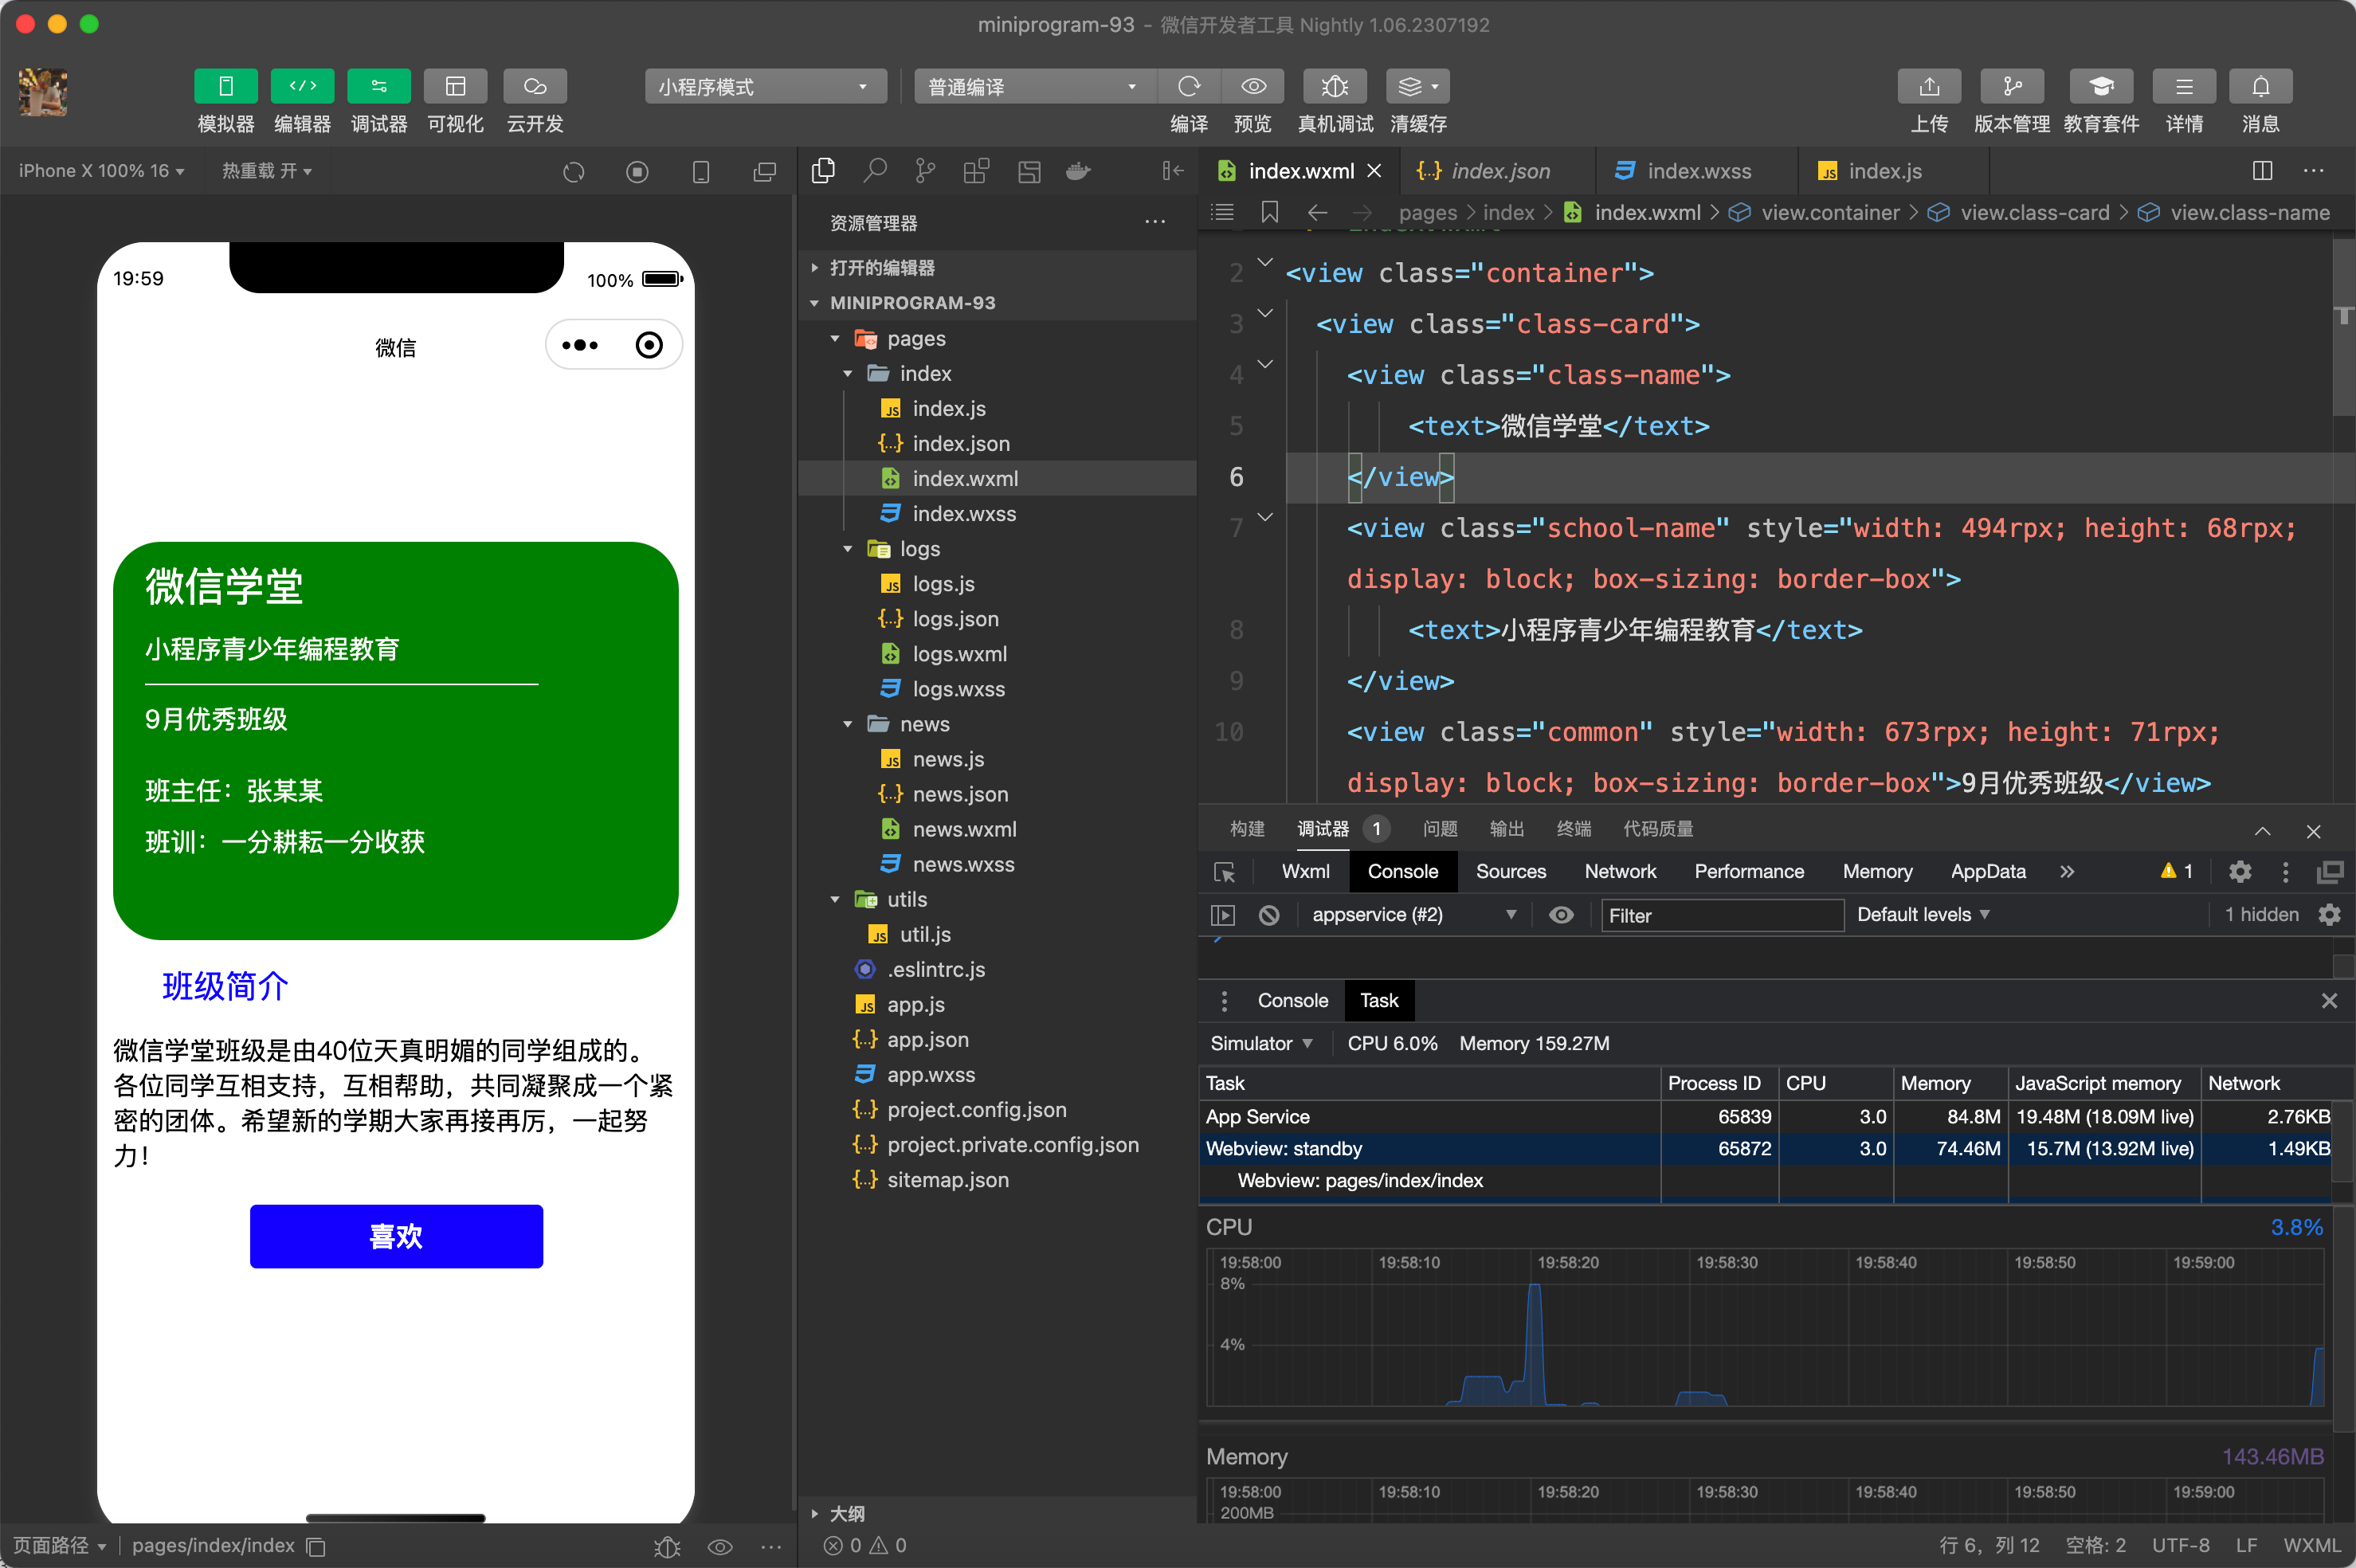Open the visual design (可视化) panel

(x=455, y=87)
